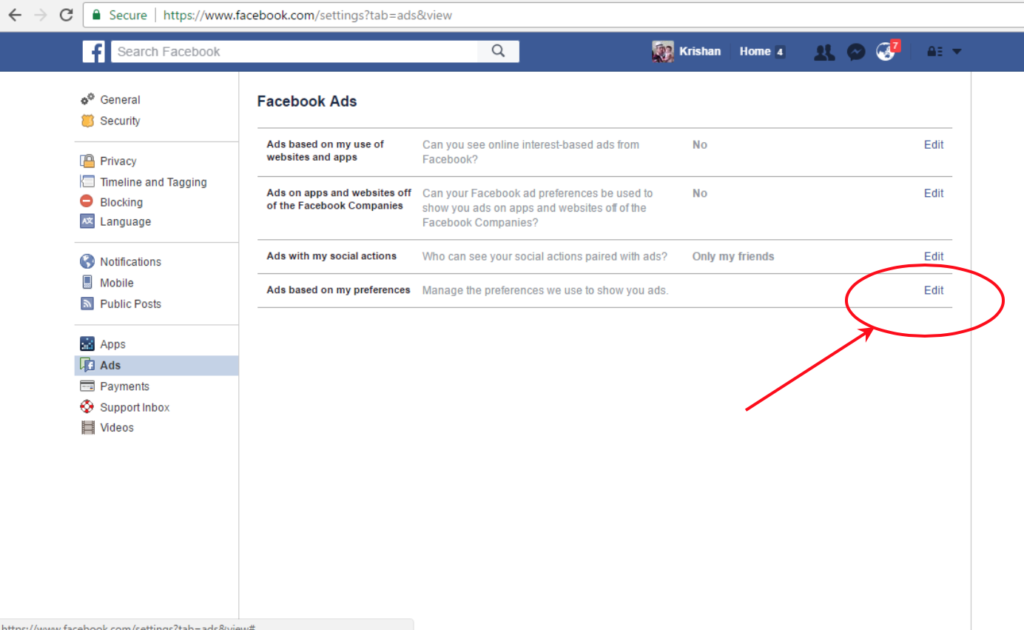1024x630 pixels.
Task: Open the Home 4 dropdown item
Action: coord(761,51)
